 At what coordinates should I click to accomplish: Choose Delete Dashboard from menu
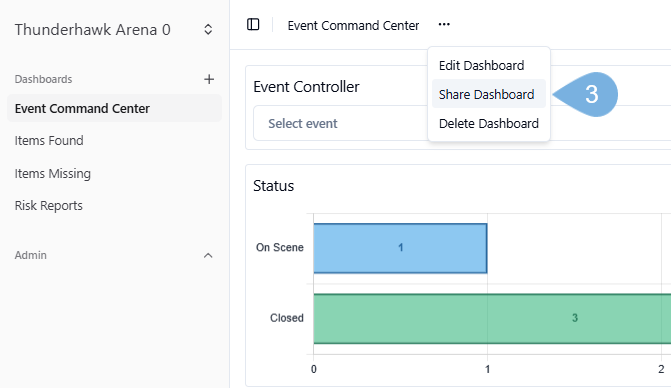[488, 123]
